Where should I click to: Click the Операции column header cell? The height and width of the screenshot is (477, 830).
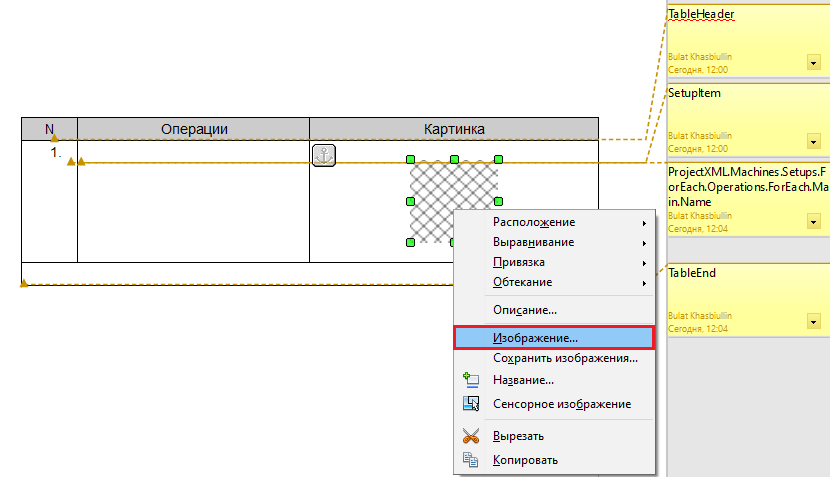point(194,129)
